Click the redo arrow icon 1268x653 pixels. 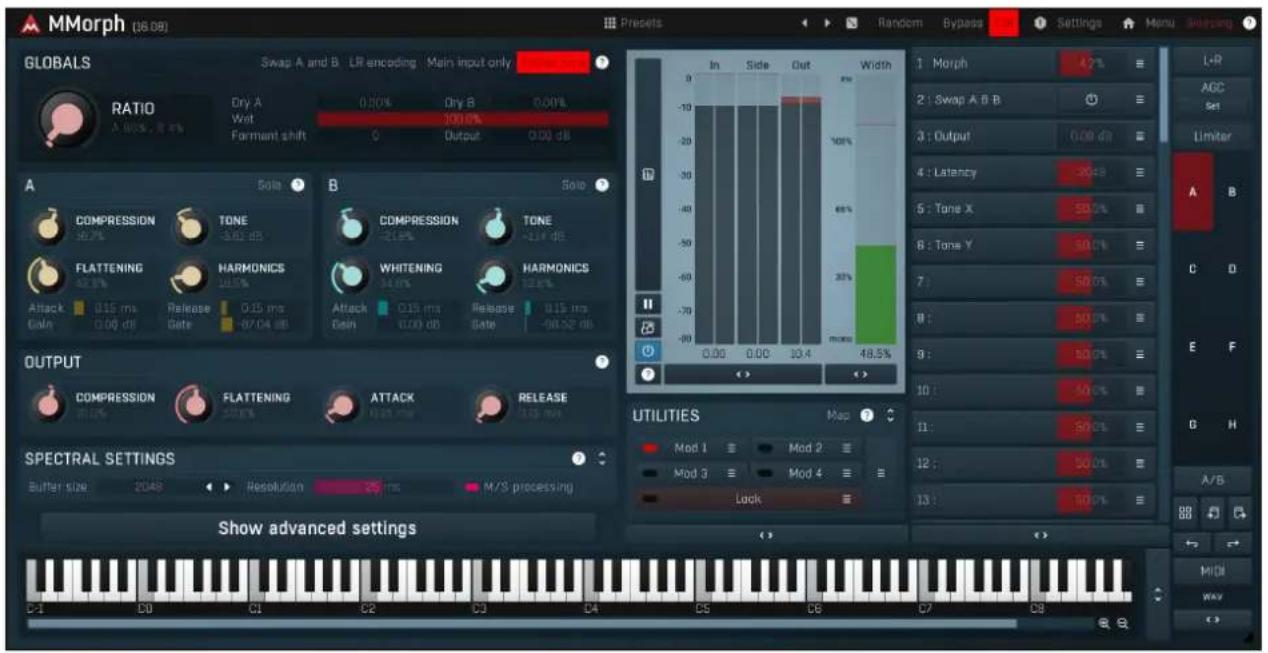pos(1232,543)
